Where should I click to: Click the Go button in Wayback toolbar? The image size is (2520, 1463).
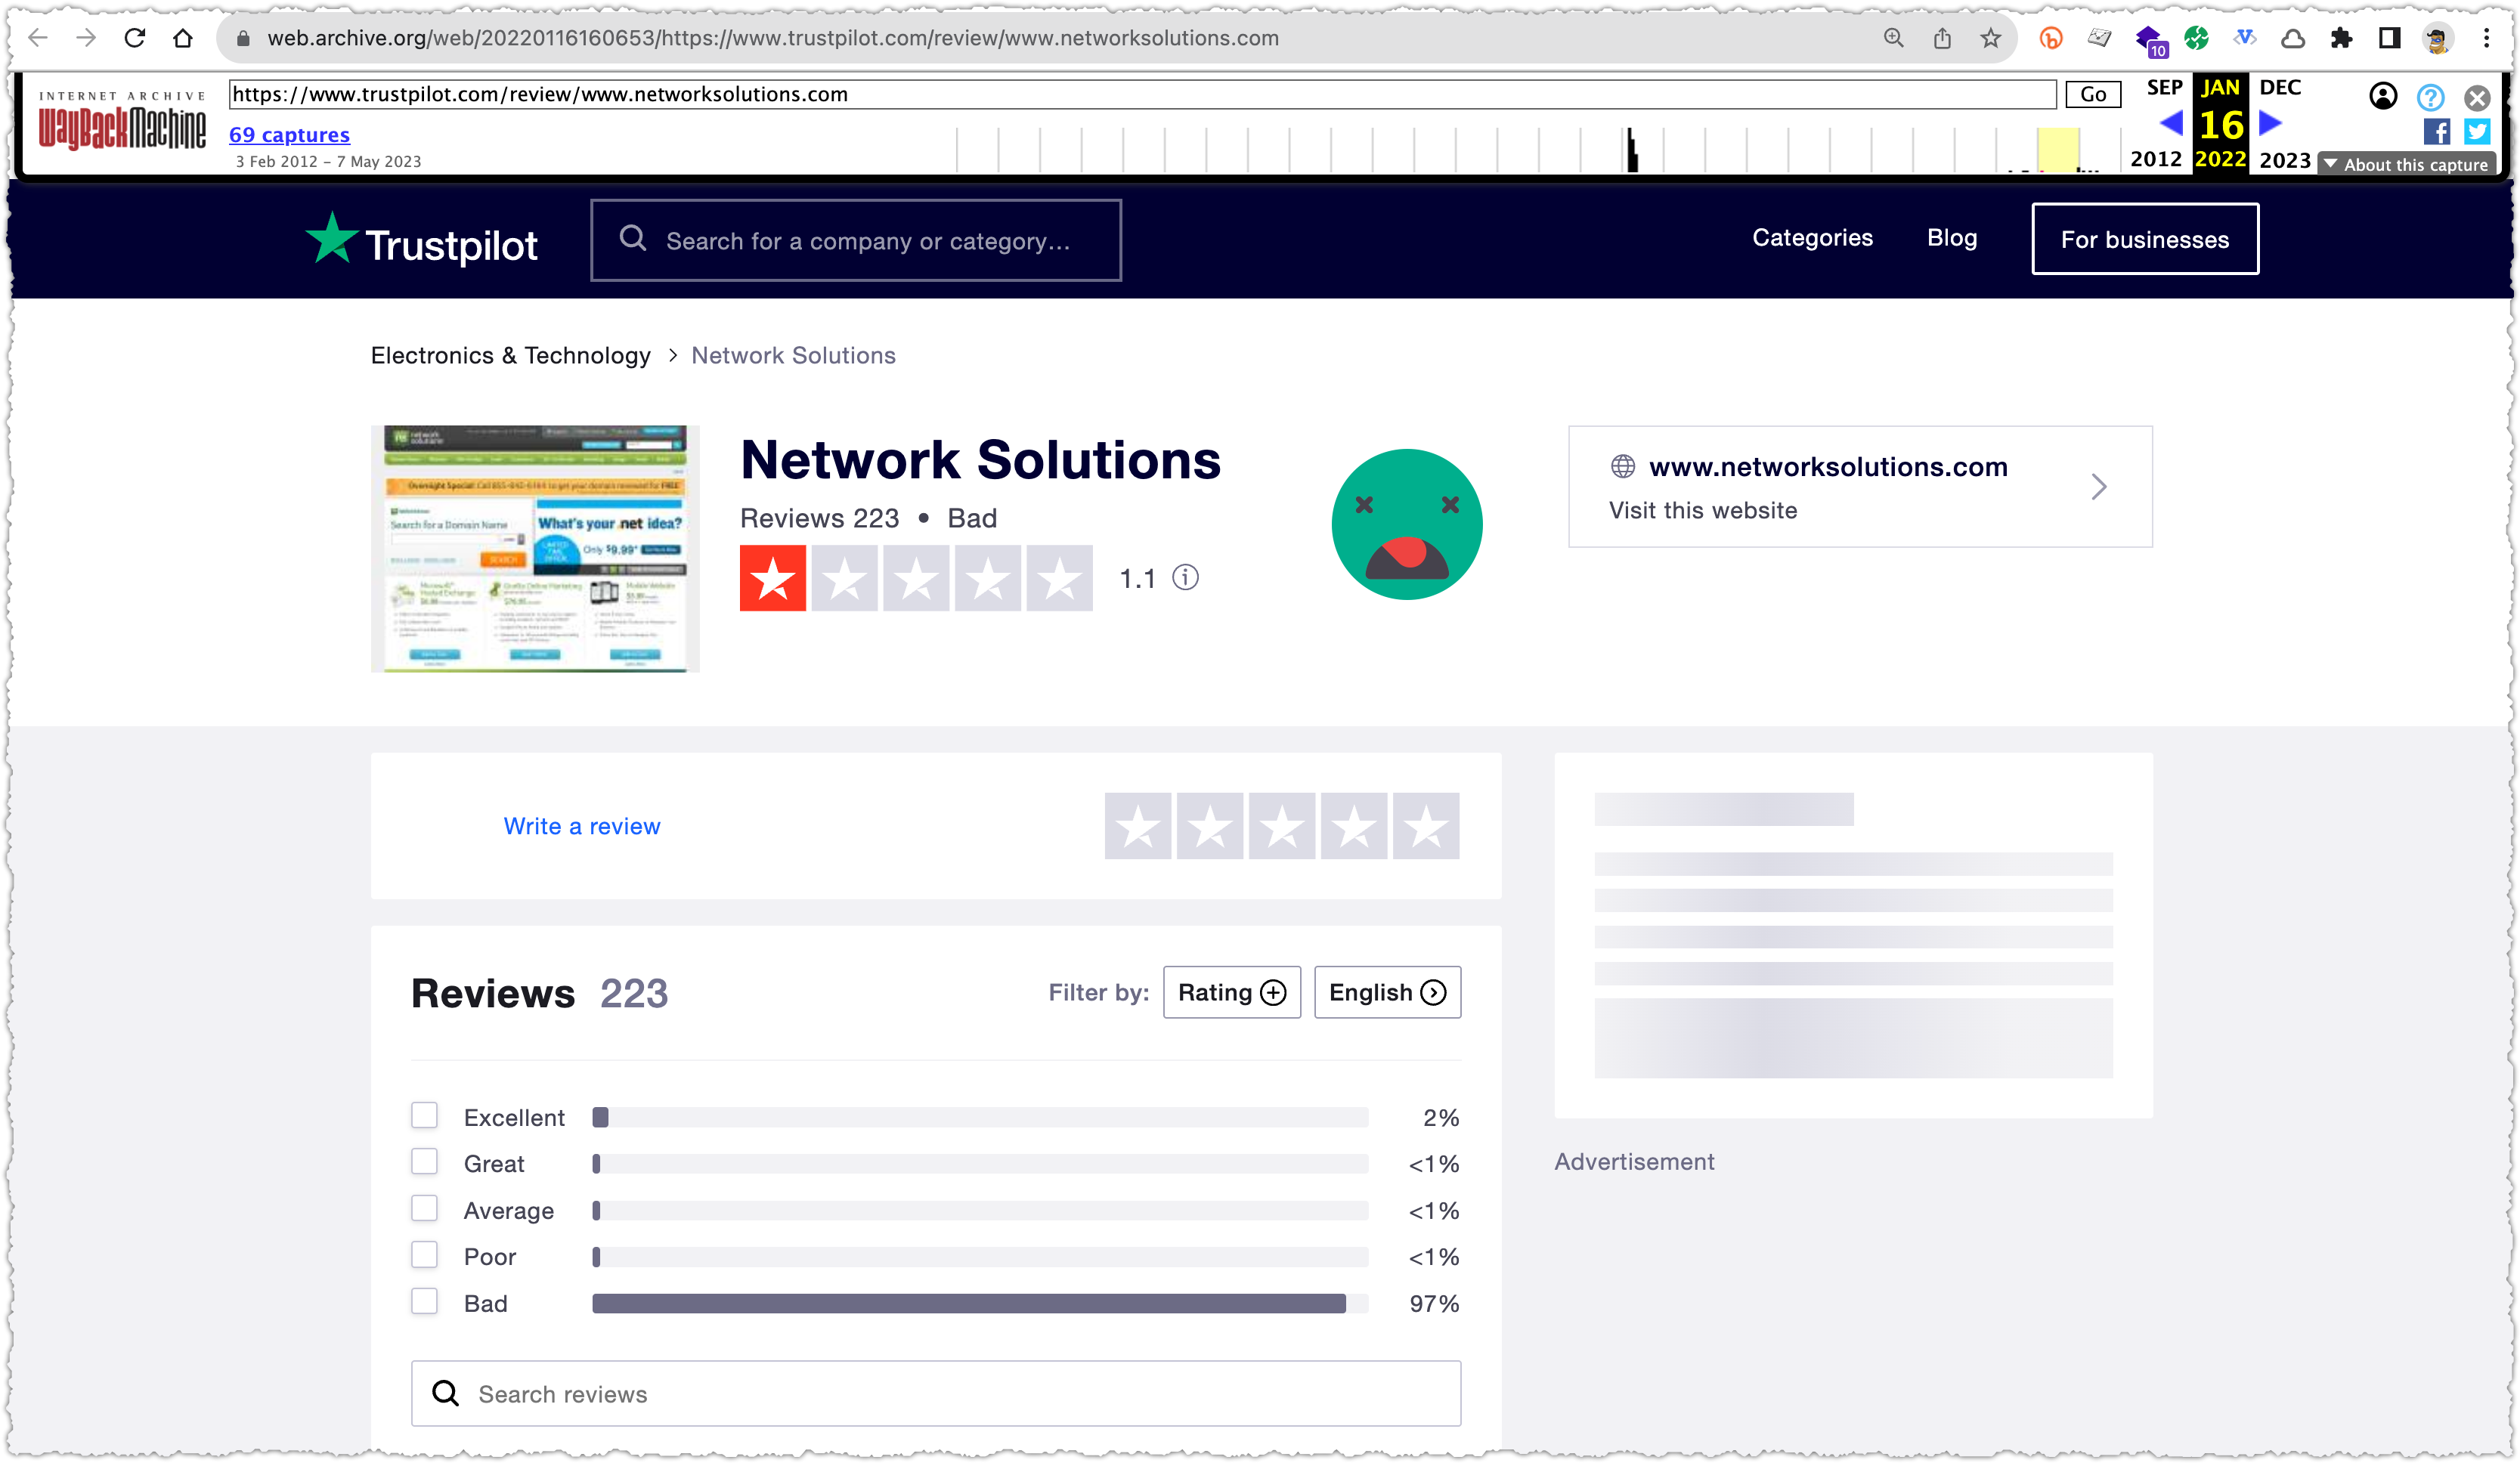[x=2093, y=94]
